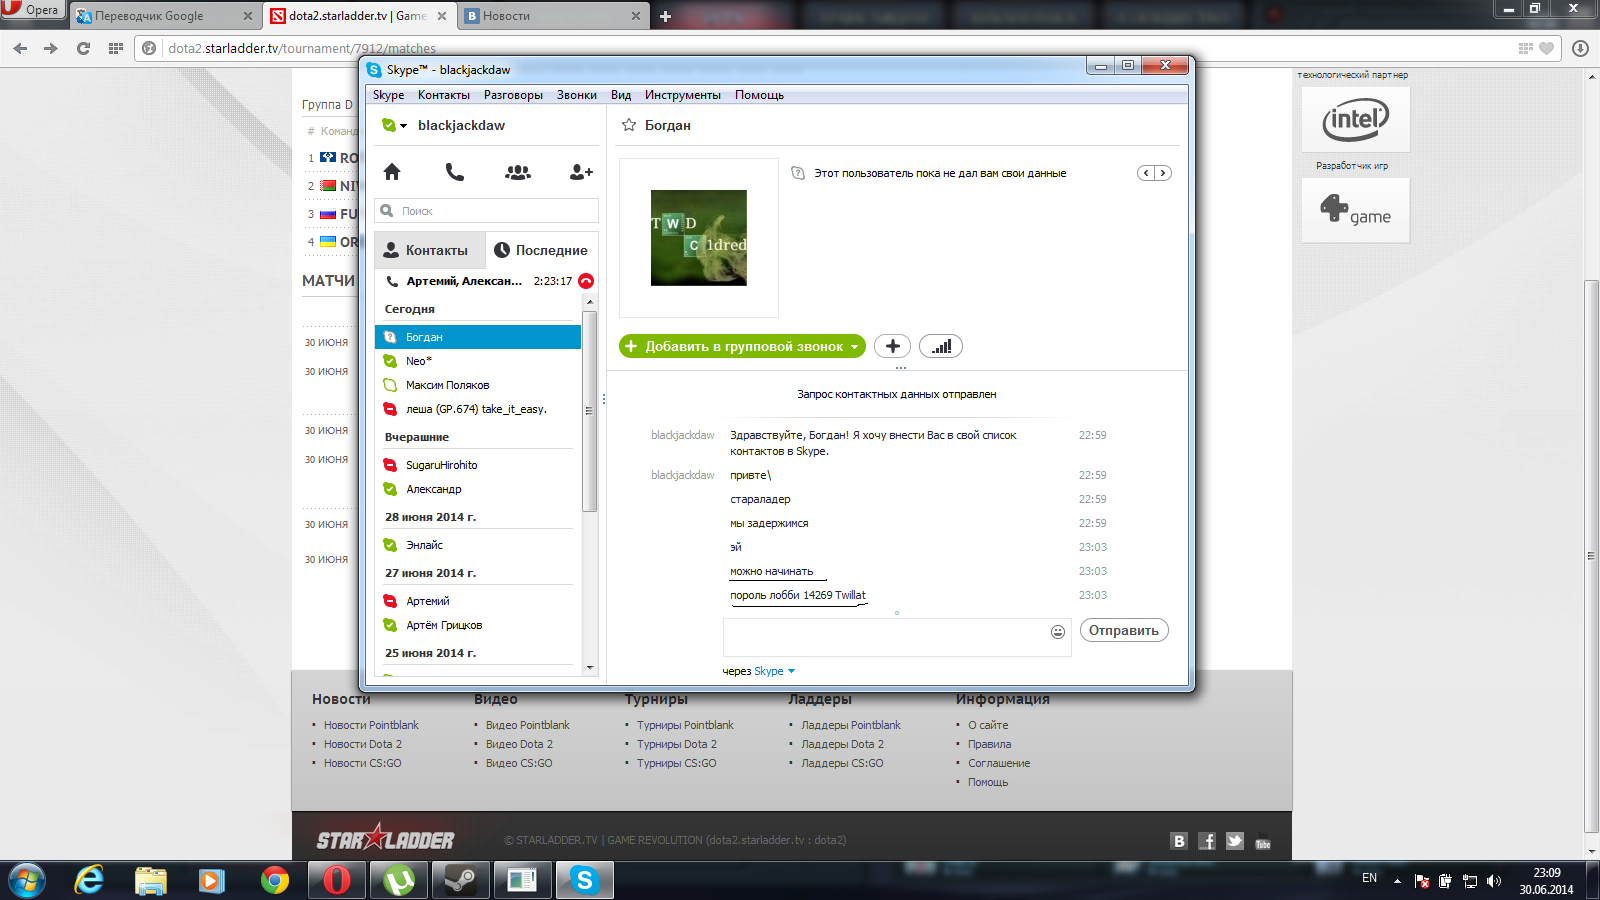Select contact Максим Поляков
The height and width of the screenshot is (900, 1600).
click(478, 385)
